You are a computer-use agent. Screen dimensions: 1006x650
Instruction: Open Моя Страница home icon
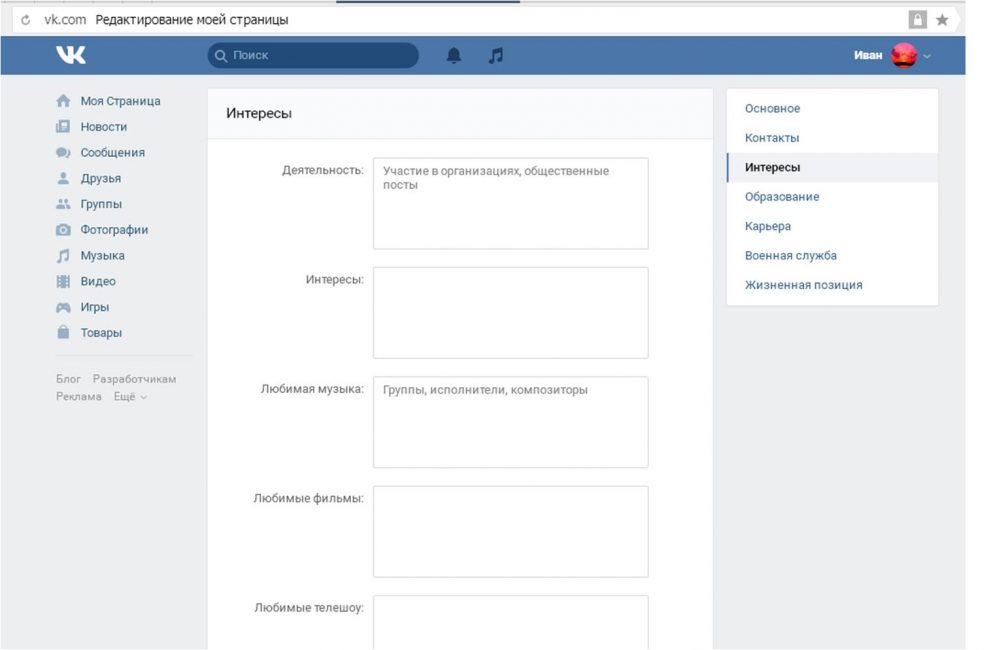point(63,101)
